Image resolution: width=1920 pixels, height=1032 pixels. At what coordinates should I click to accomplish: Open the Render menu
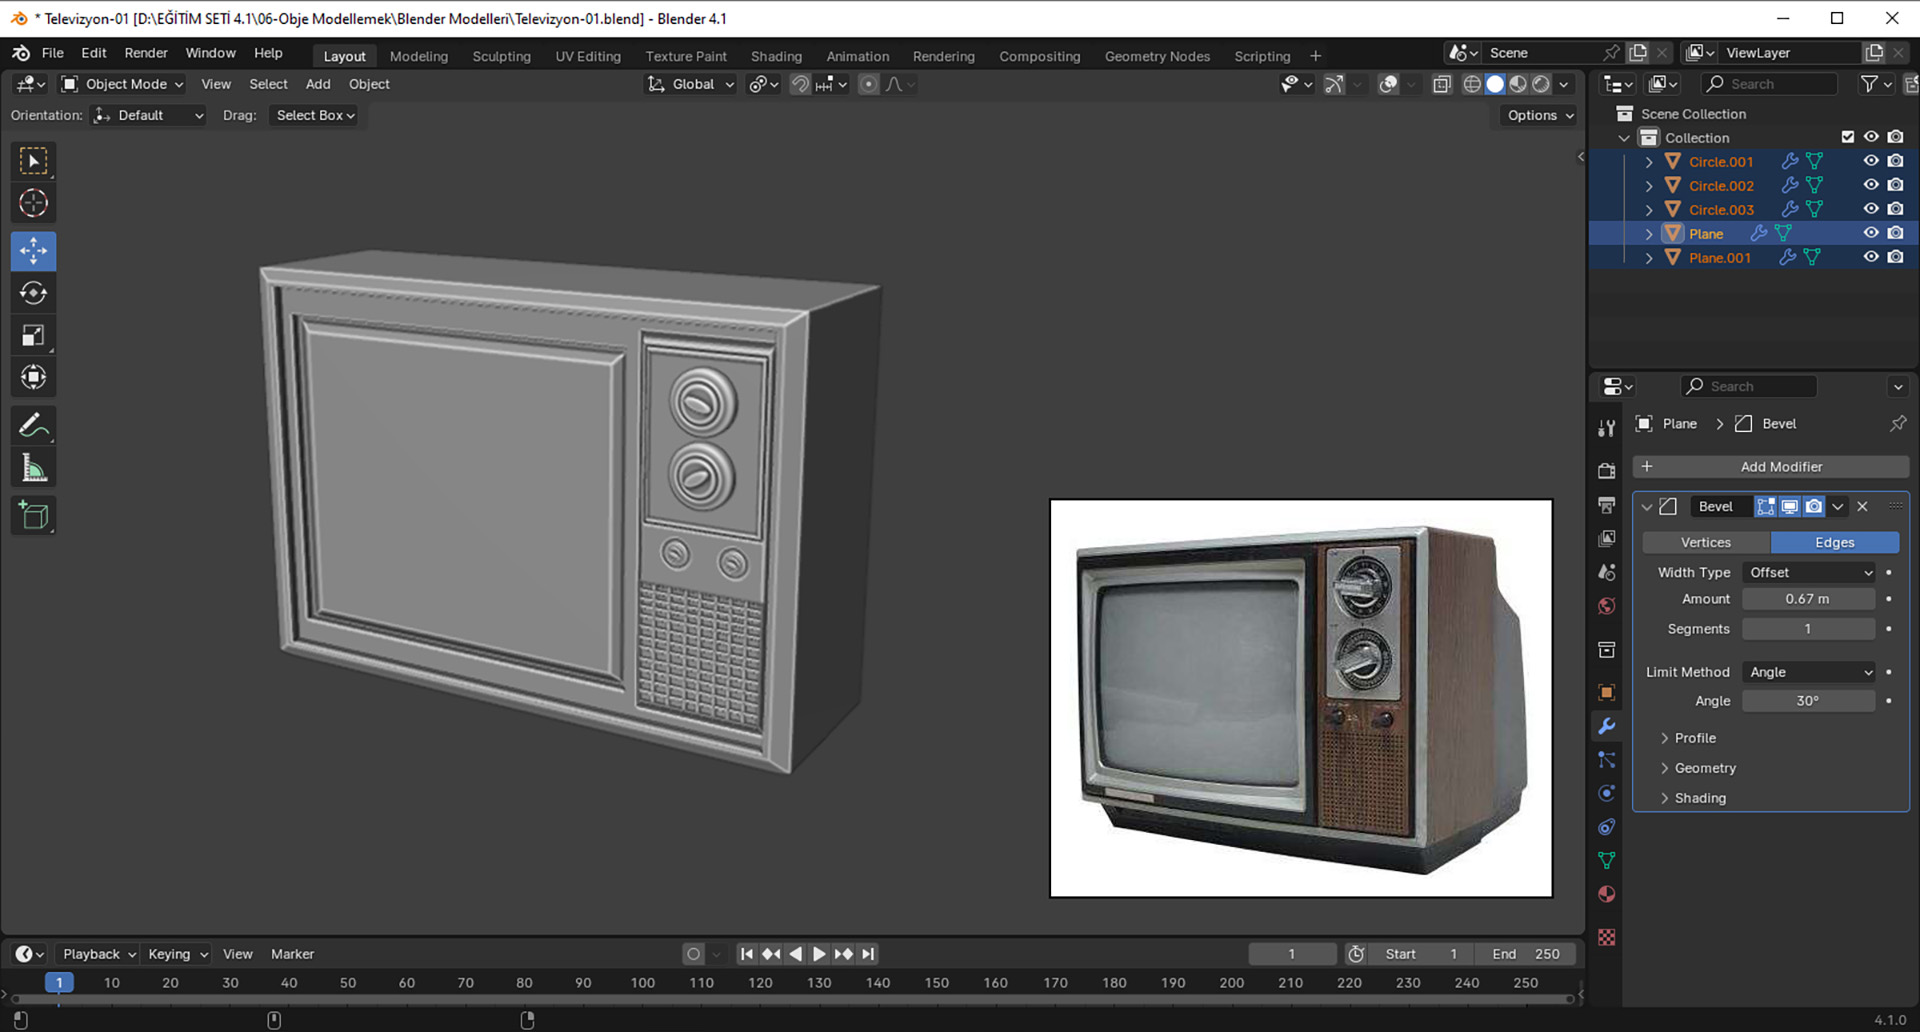[146, 53]
